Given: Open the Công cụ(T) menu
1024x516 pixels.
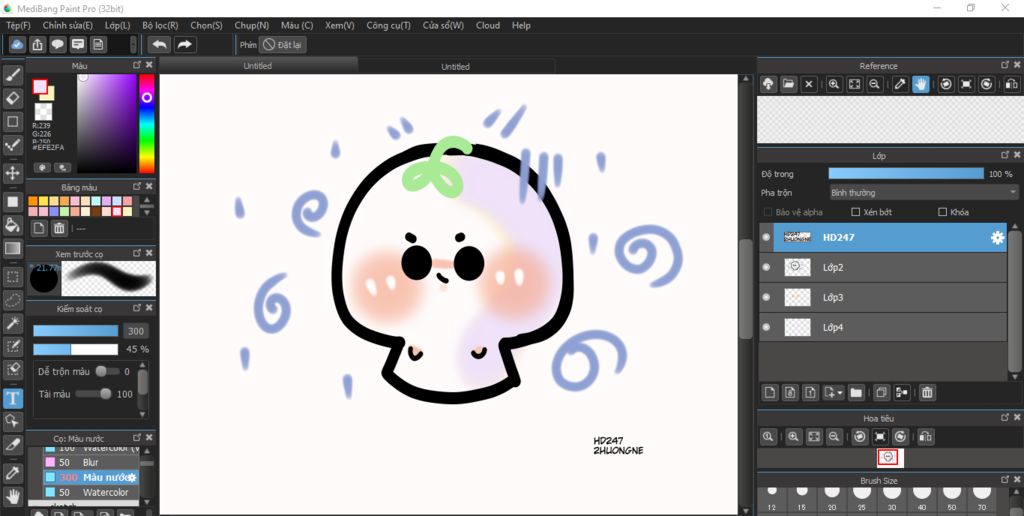Looking at the screenshot, I should coord(389,25).
